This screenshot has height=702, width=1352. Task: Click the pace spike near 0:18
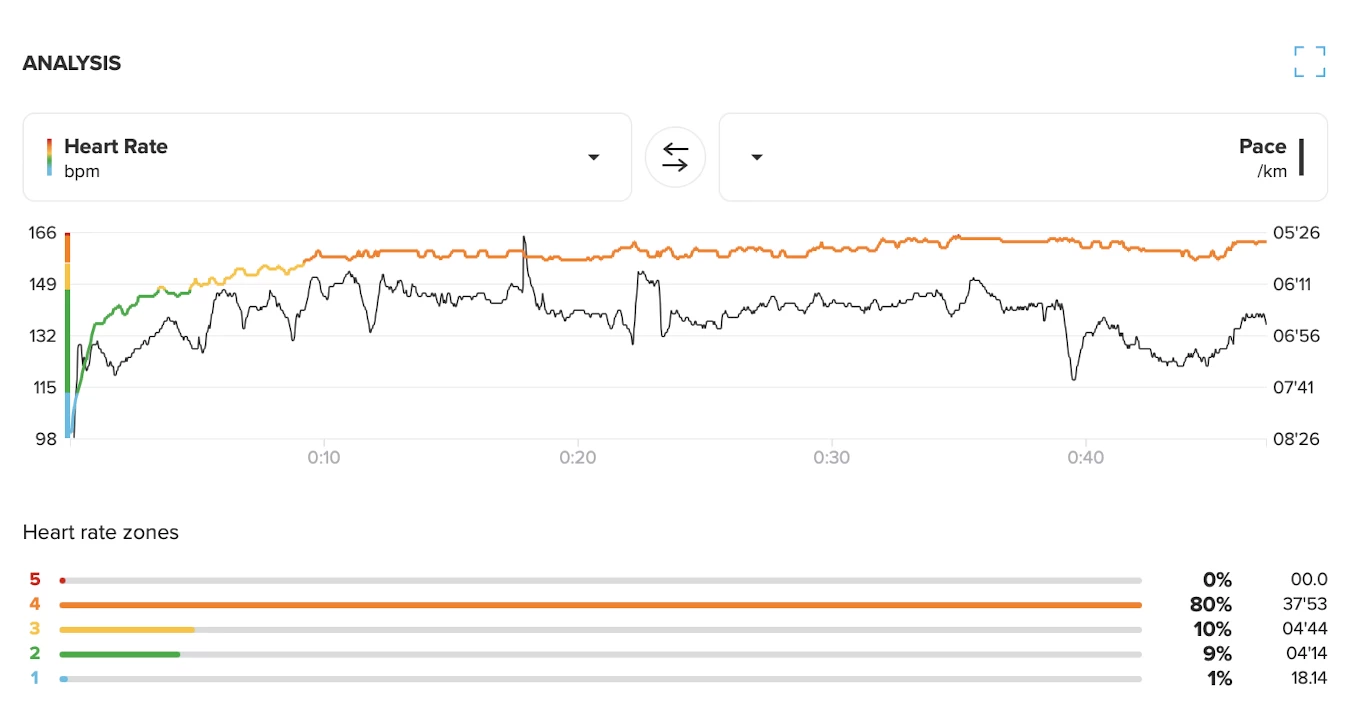tap(524, 240)
